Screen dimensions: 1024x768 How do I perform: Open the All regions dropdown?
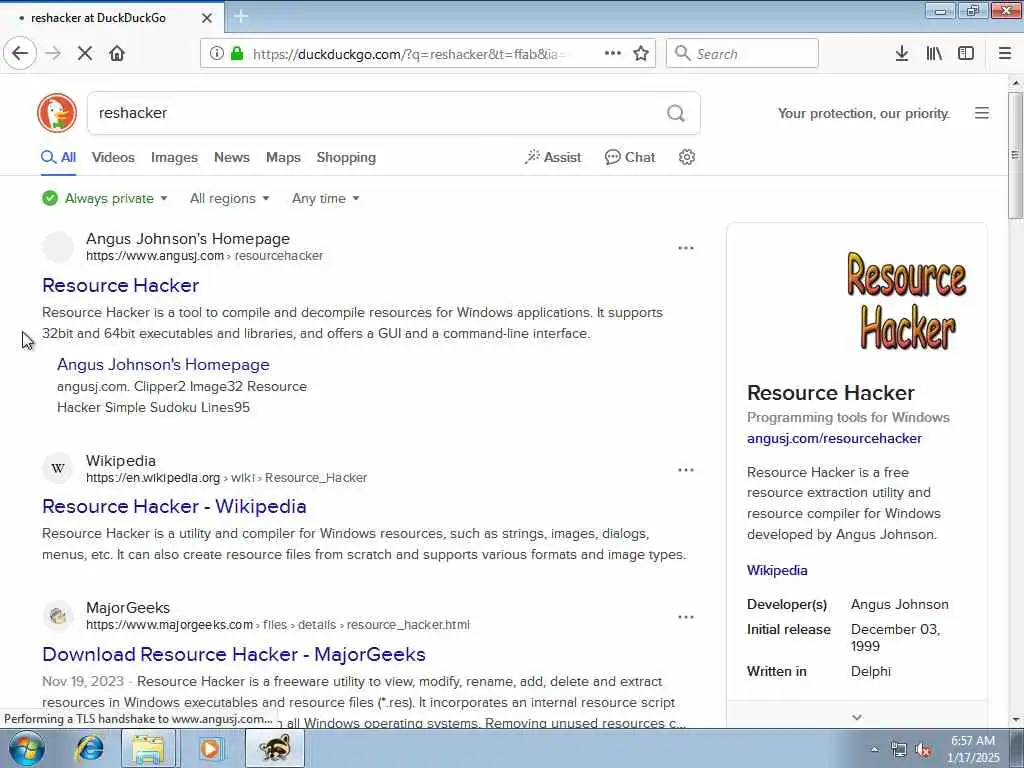click(229, 199)
